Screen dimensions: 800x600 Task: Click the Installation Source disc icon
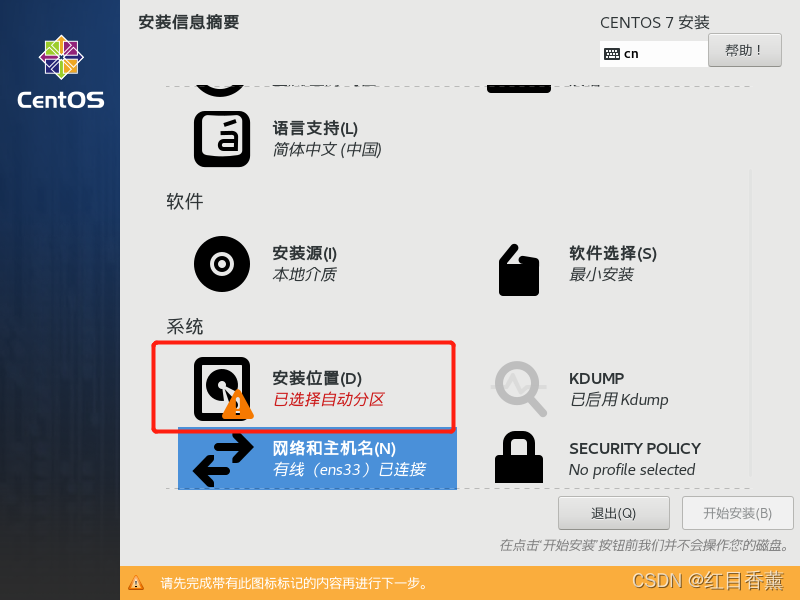click(222, 264)
